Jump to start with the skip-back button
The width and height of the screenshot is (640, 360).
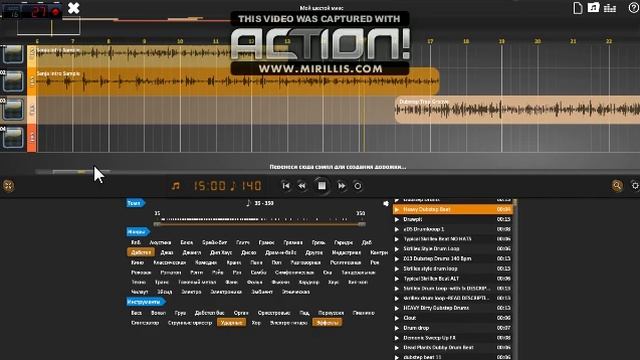[x=286, y=186]
